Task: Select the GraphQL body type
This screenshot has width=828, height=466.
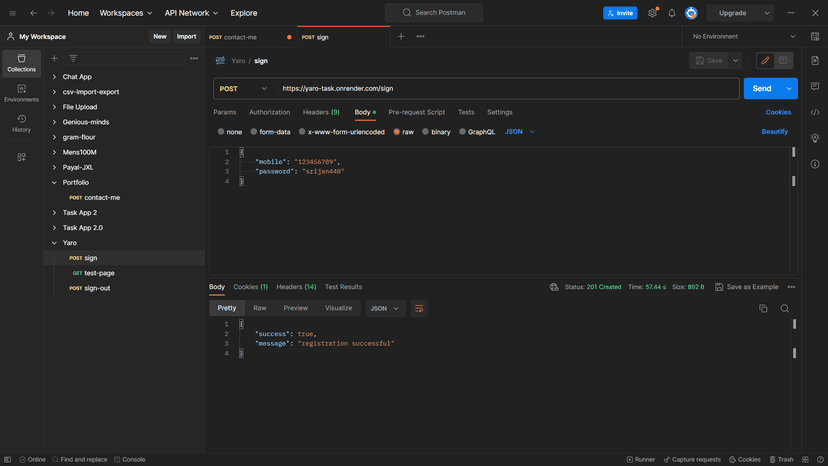Action: point(477,132)
